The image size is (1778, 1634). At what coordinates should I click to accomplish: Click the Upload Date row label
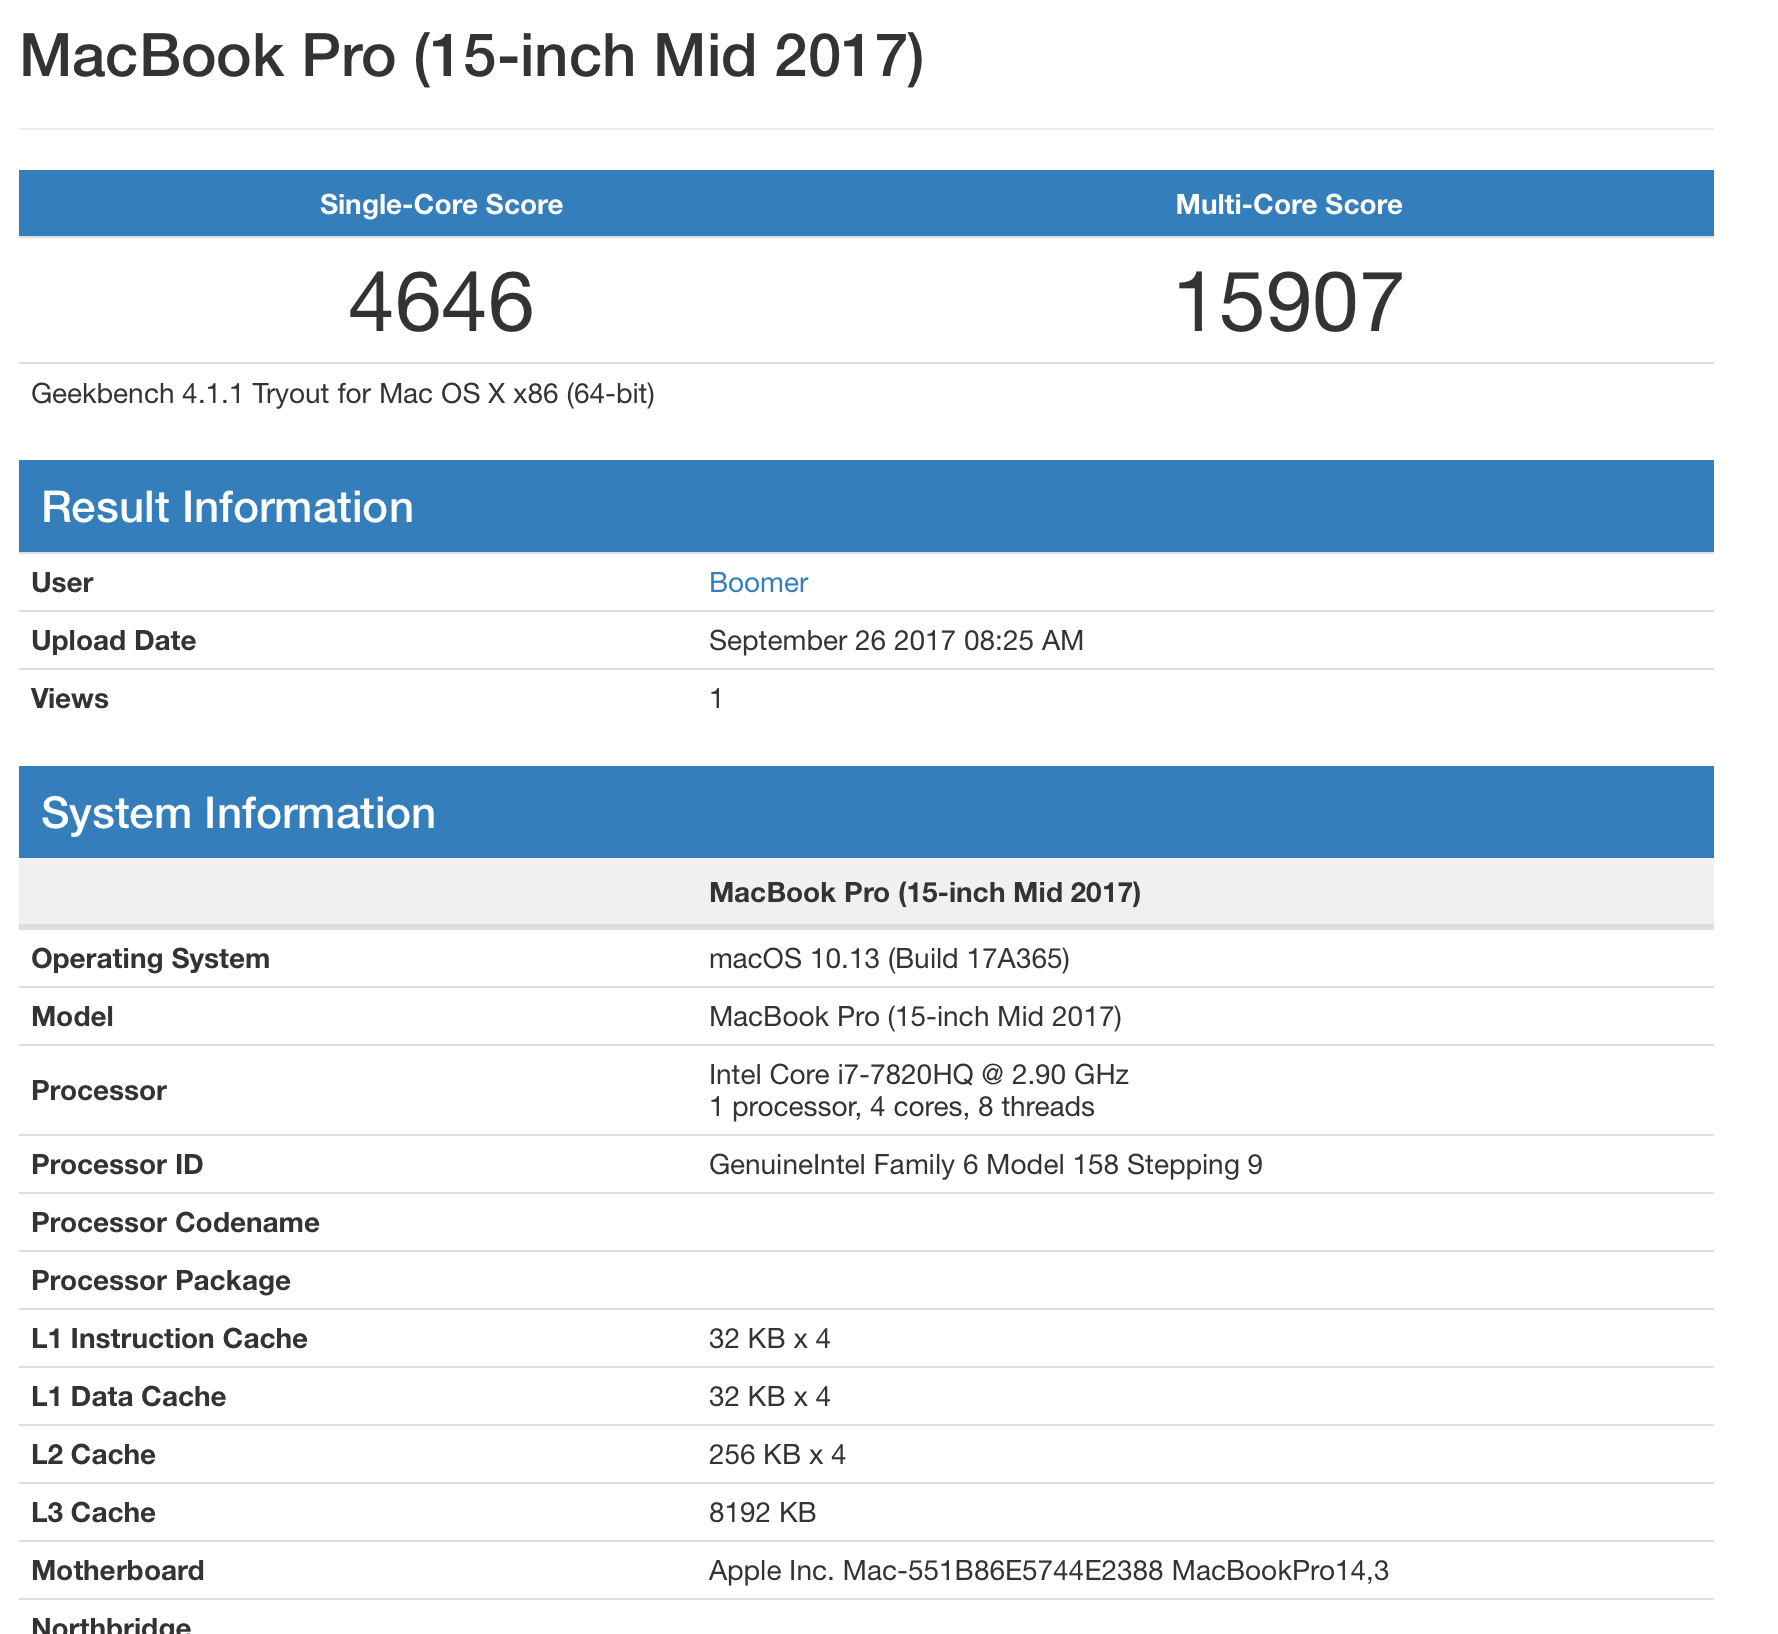[x=114, y=640]
